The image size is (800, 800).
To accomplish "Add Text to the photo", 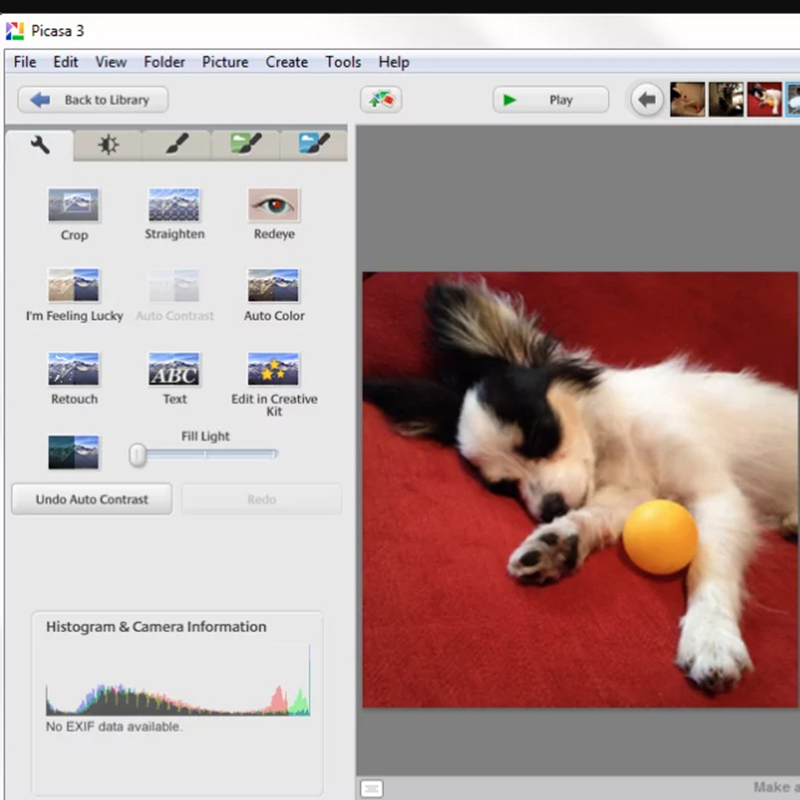I will [174, 369].
